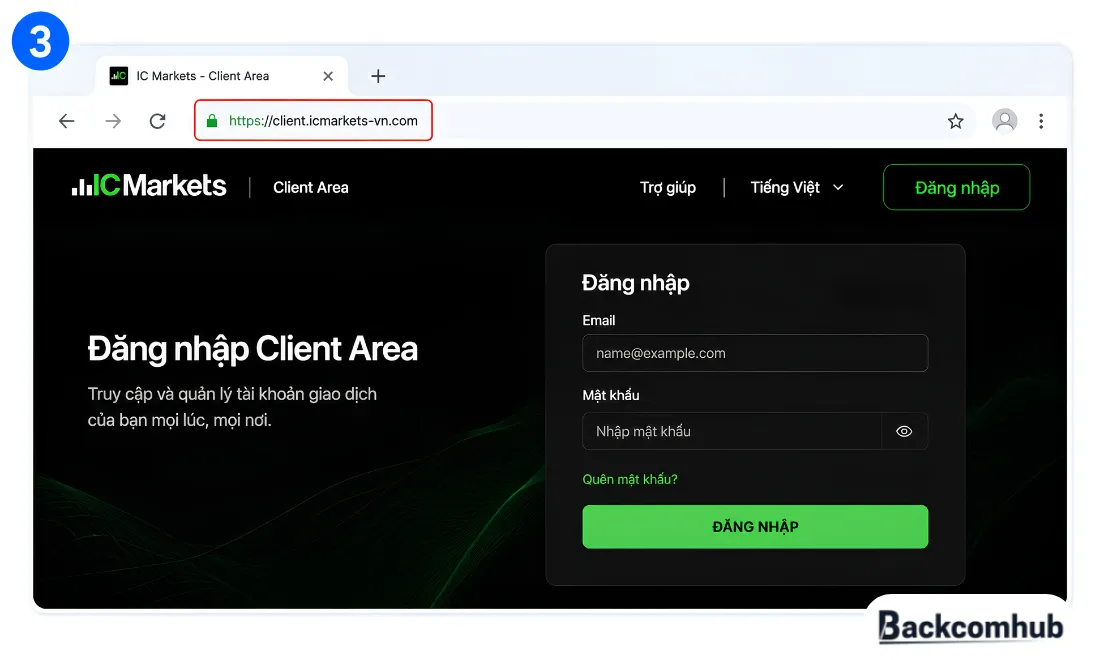
Task: Go forward with the browser forward arrow
Action: [113, 121]
